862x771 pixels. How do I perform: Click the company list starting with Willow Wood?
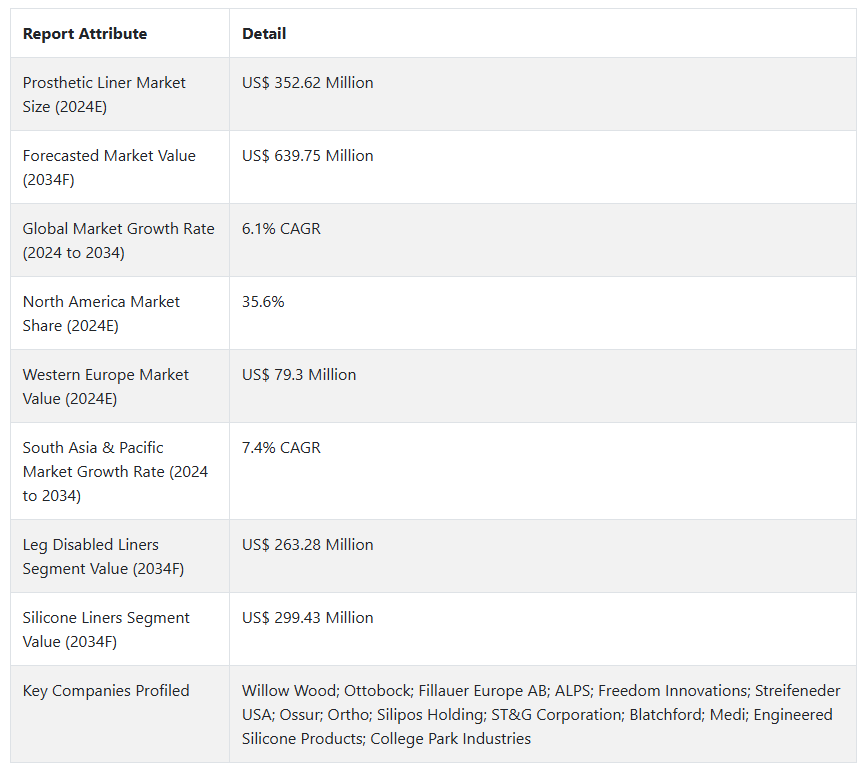pyautogui.click(x=540, y=714)
